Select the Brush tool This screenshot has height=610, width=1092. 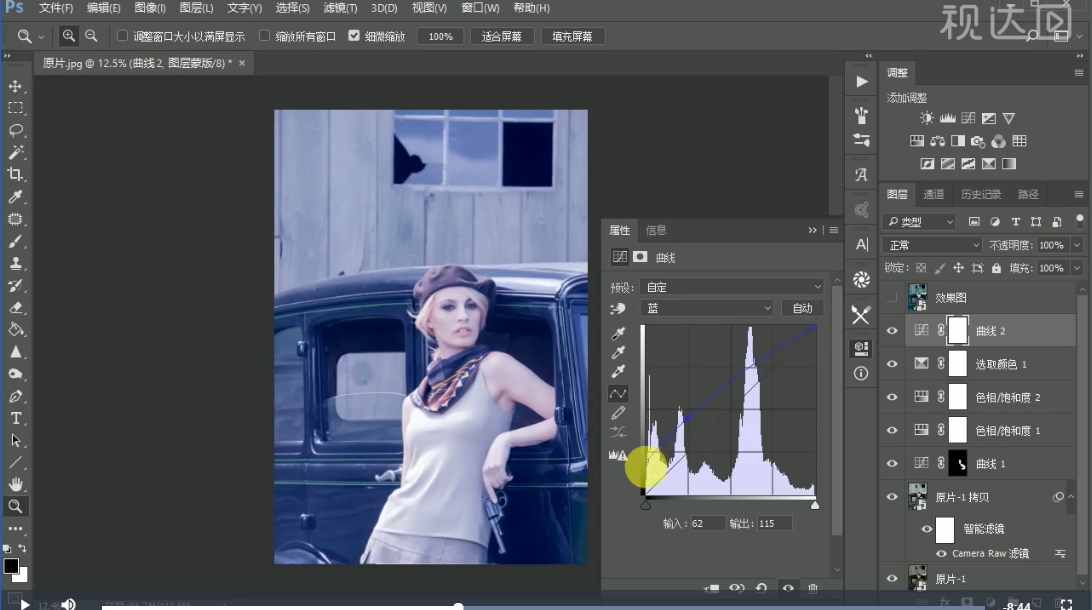(15, 242)
